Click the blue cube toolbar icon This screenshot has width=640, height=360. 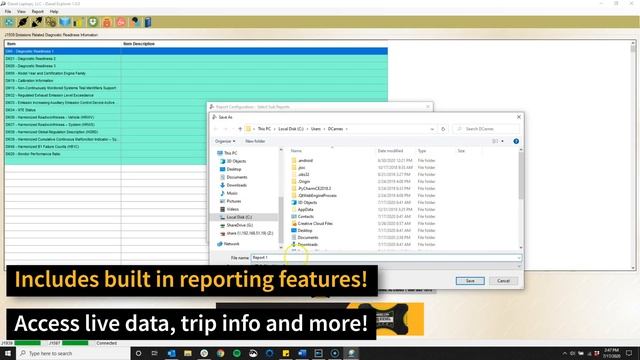(64, 22)
